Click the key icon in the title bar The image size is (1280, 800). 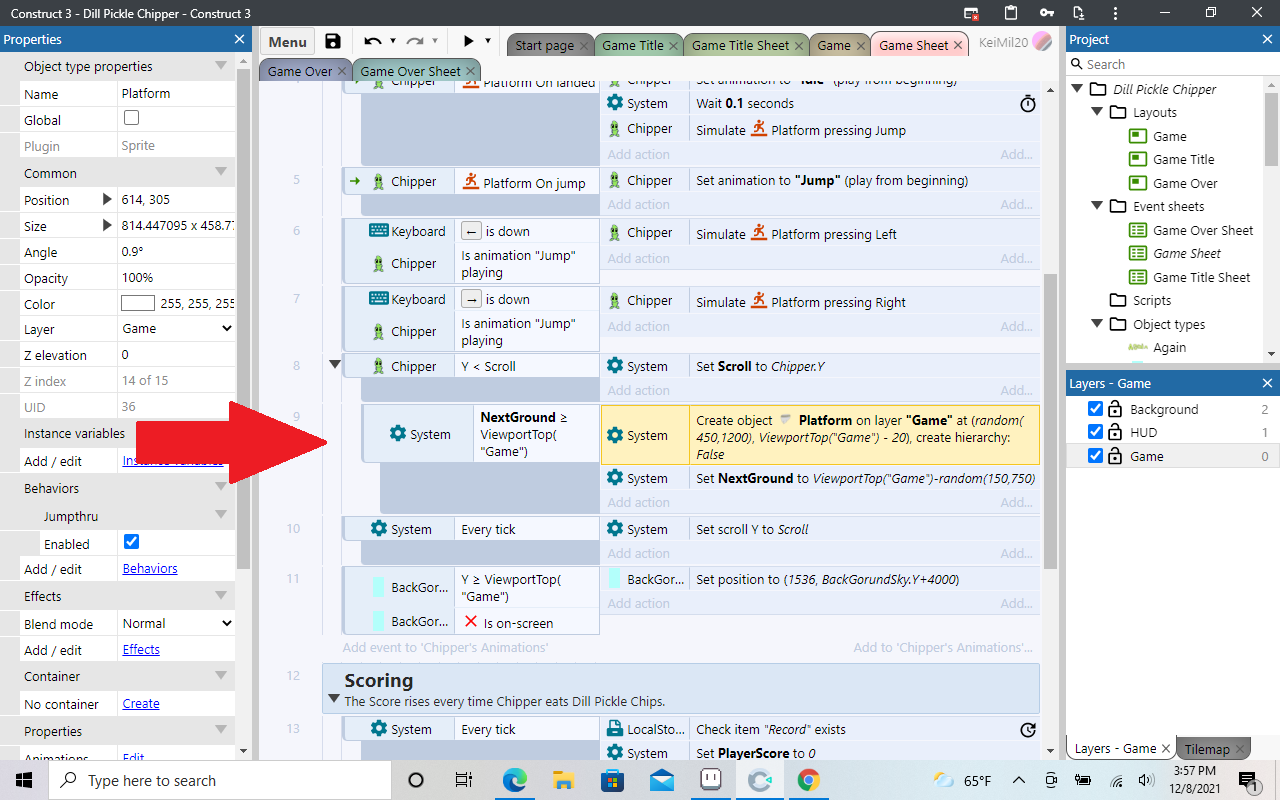pos(1046,13)
